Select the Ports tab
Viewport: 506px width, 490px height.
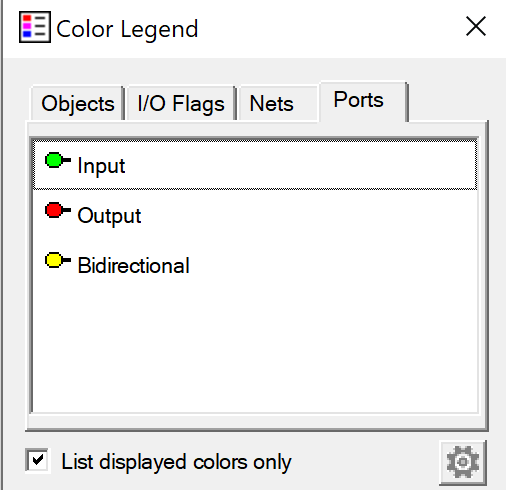pyautogui.click(x=363, y=101)
